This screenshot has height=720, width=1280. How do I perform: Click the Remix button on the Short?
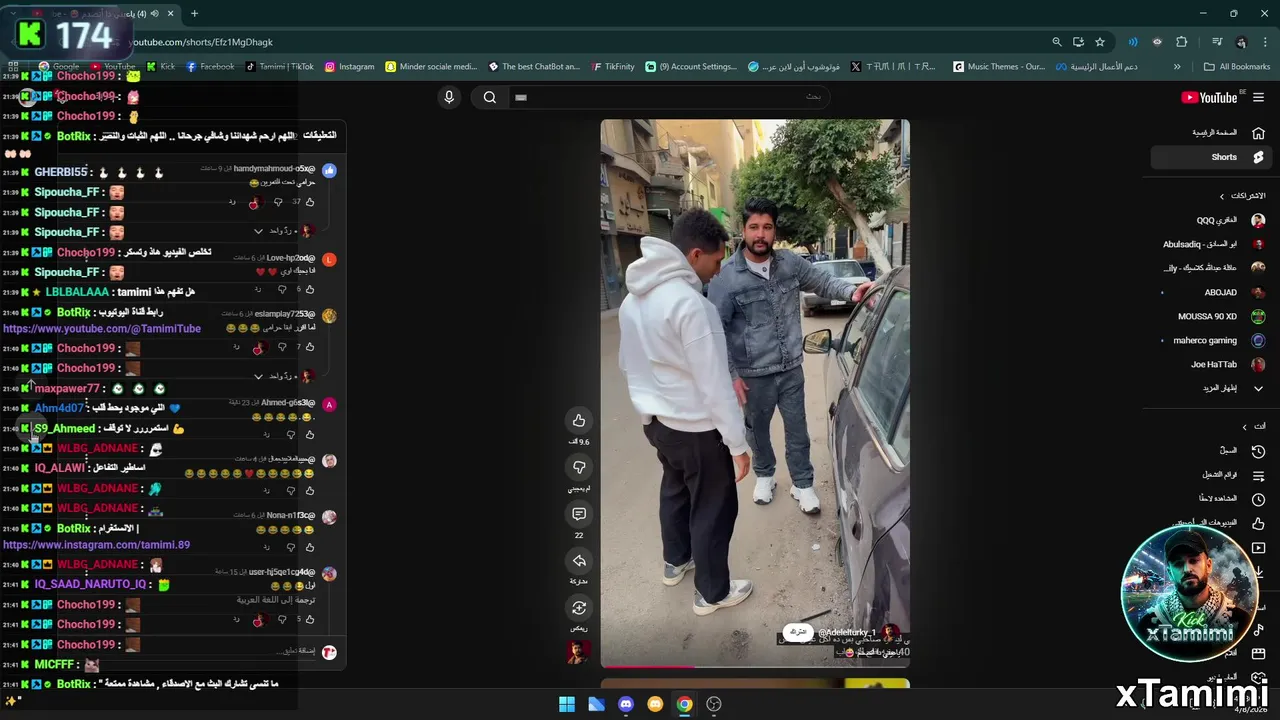click(x=579, y=608)
